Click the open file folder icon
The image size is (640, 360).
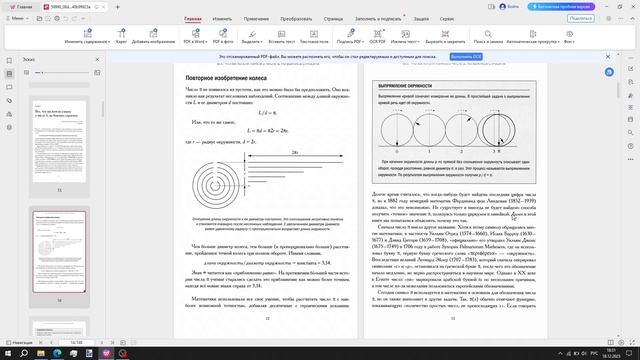[39, 18]
